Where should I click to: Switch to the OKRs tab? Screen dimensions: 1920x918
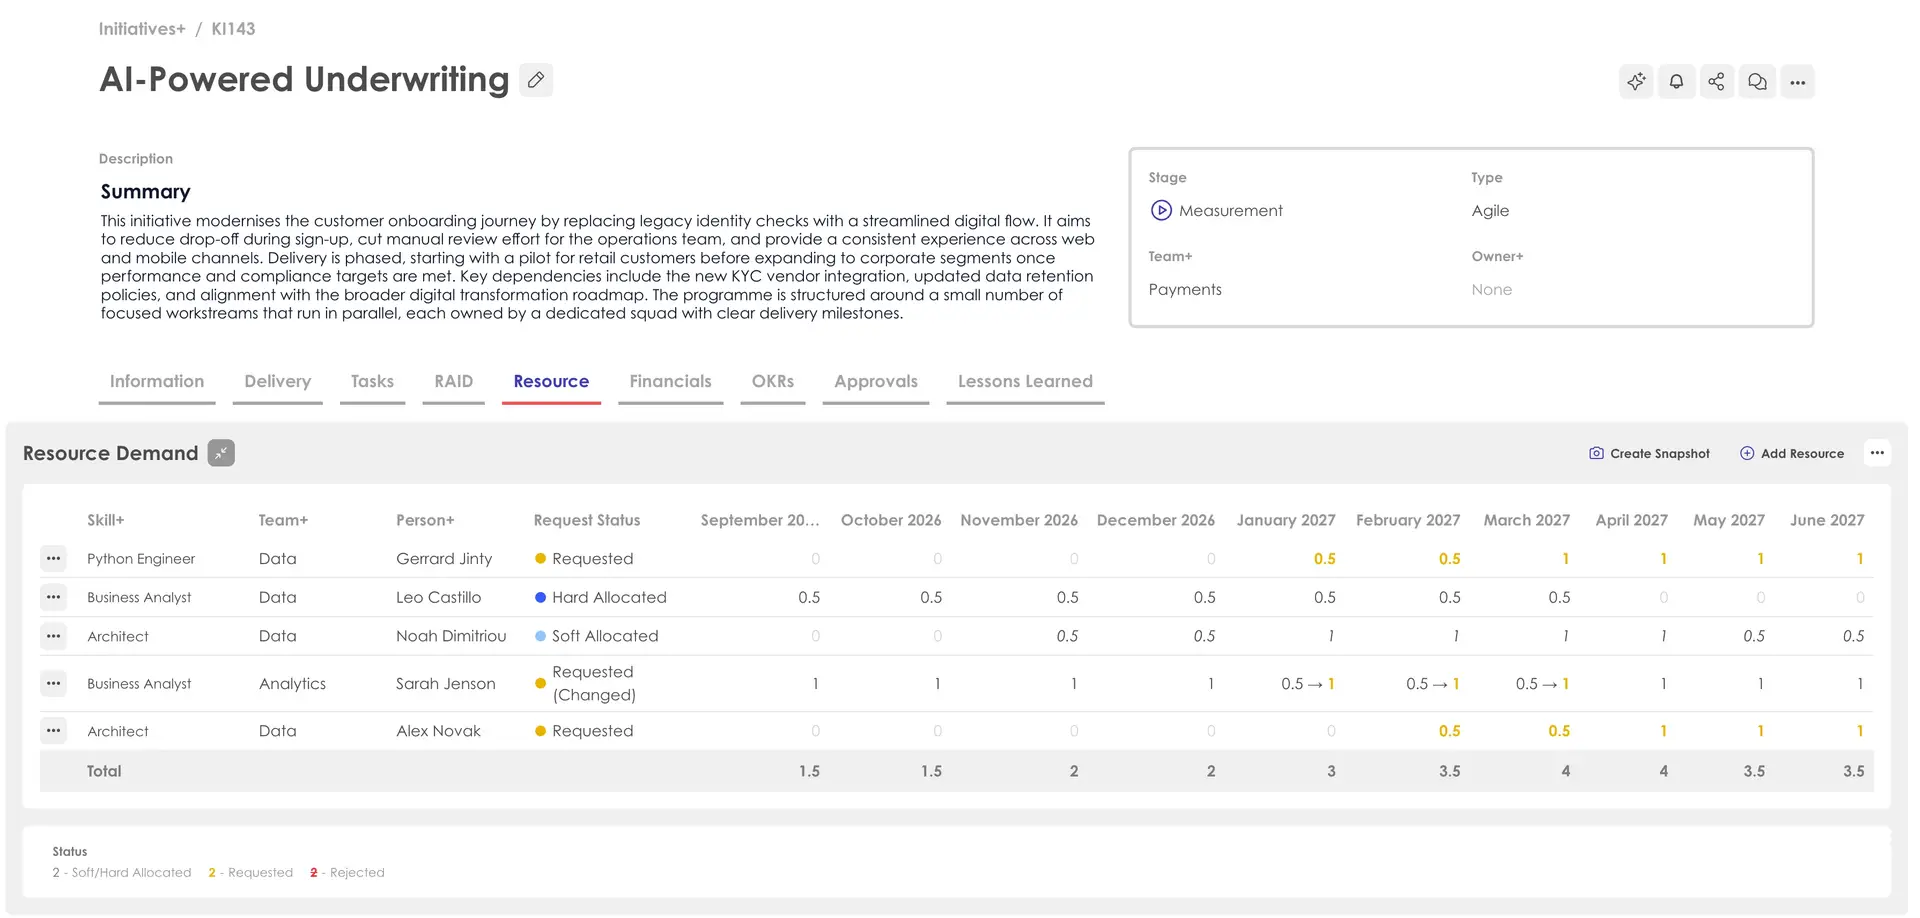pyautogui.click(x=773, y=382)
